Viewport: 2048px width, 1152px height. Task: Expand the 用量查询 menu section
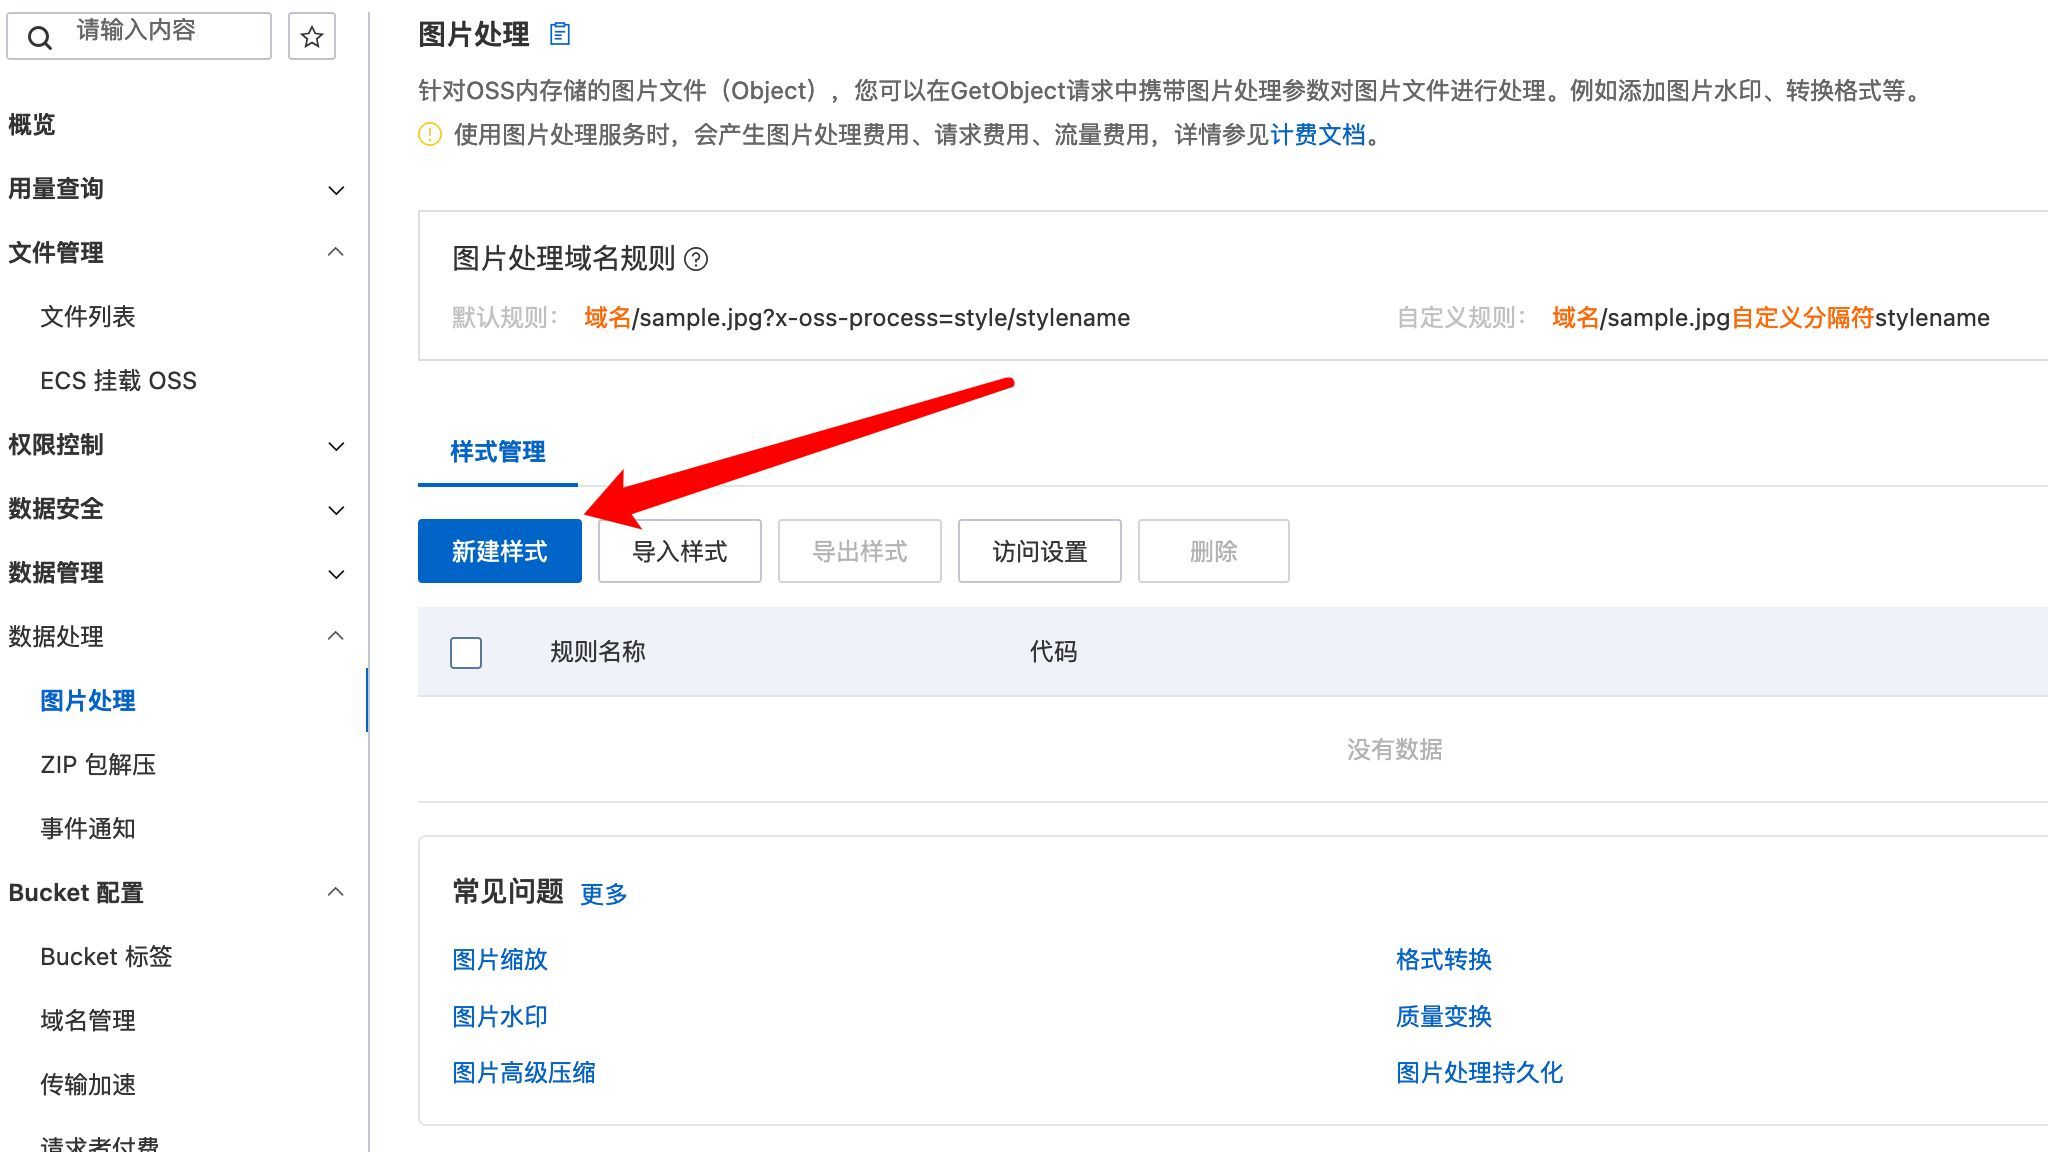pyautogui.click(x=336, y=190)
